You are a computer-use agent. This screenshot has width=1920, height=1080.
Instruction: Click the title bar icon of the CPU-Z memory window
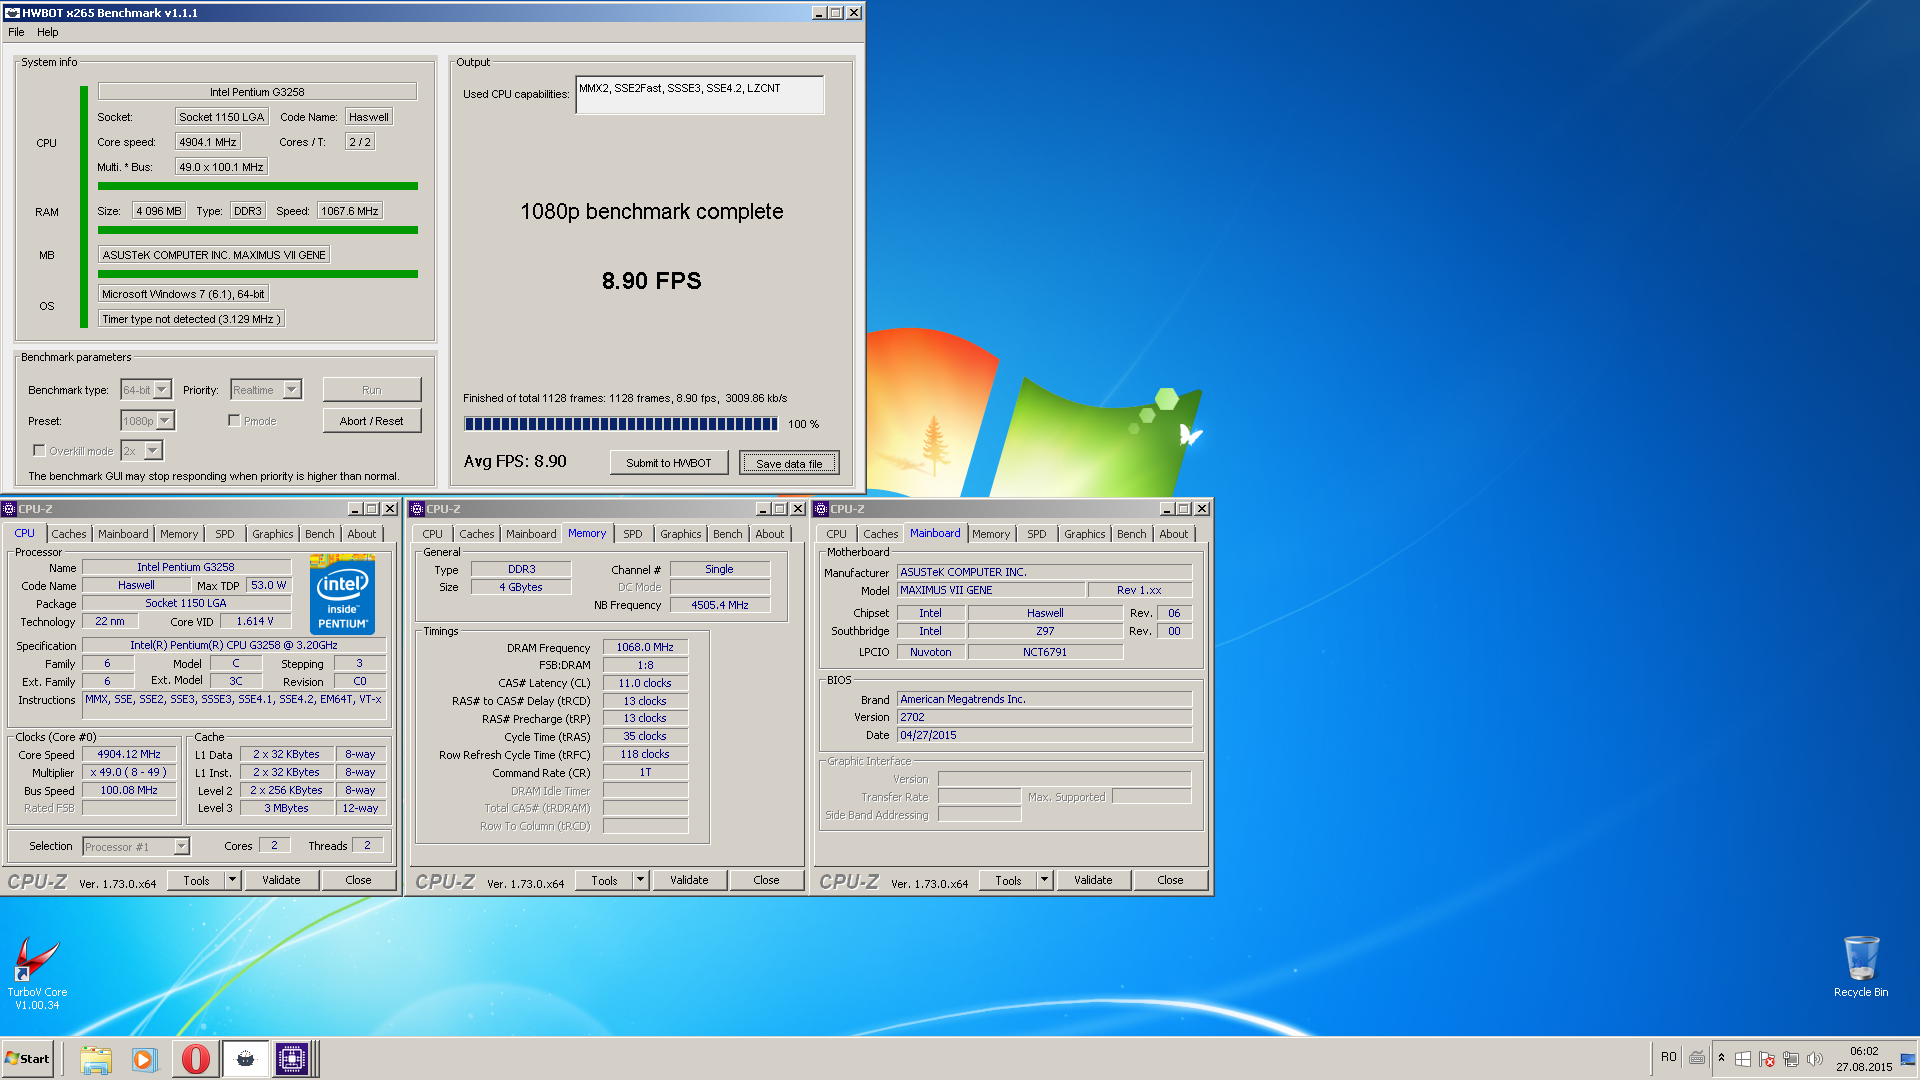418,509
